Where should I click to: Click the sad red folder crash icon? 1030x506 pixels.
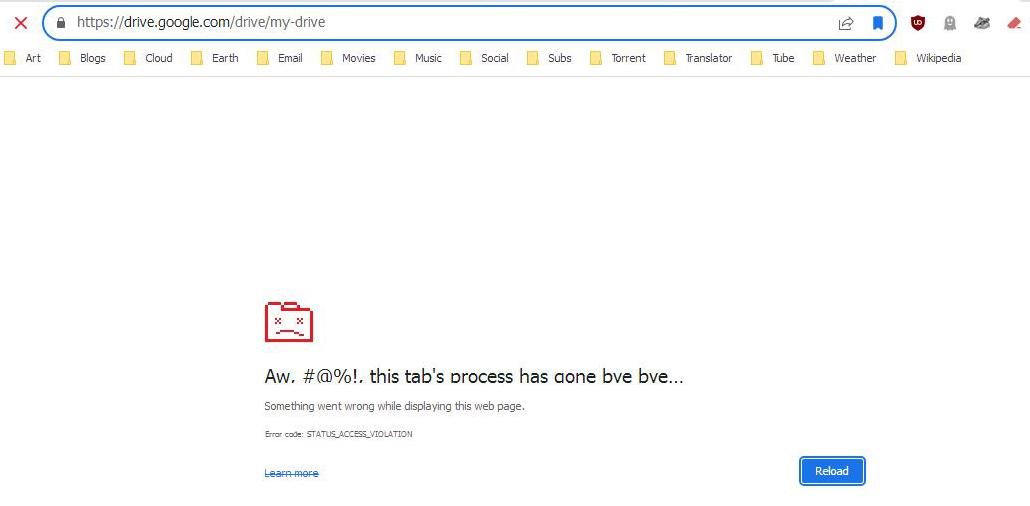click(x=288, y=322)
